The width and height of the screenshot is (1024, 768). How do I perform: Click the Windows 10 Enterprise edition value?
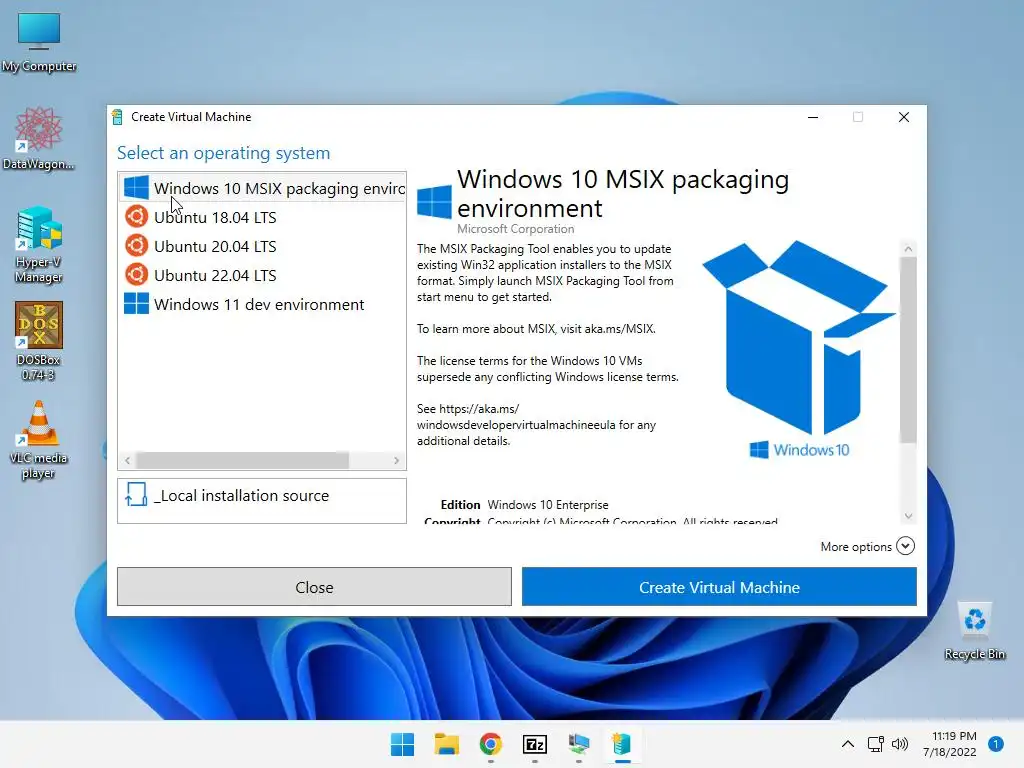[548, 505]
